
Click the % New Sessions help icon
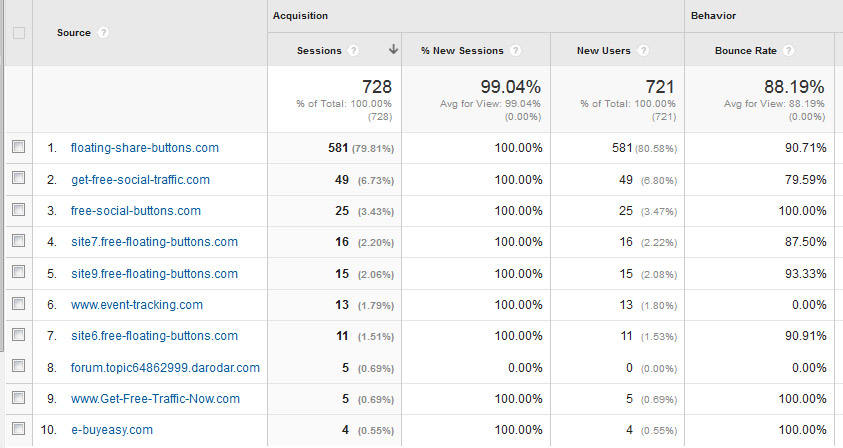pyautogui.click(x=516, y=50)
